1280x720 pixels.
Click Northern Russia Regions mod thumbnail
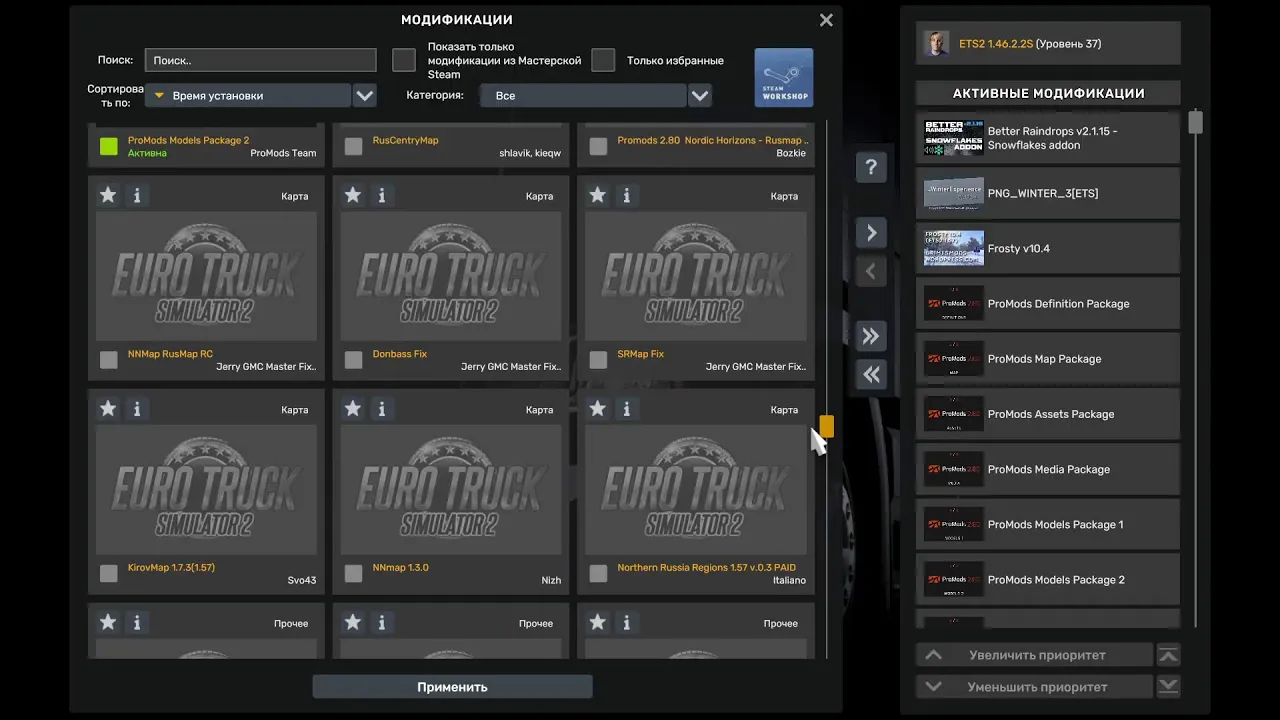tap(696, 489)
